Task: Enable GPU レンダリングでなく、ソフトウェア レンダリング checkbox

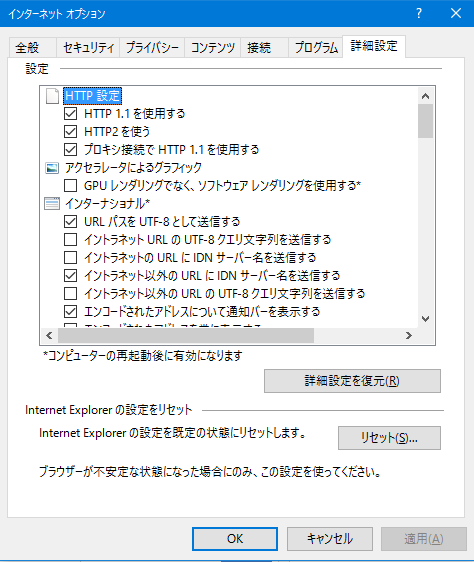Action: [70, 186]
